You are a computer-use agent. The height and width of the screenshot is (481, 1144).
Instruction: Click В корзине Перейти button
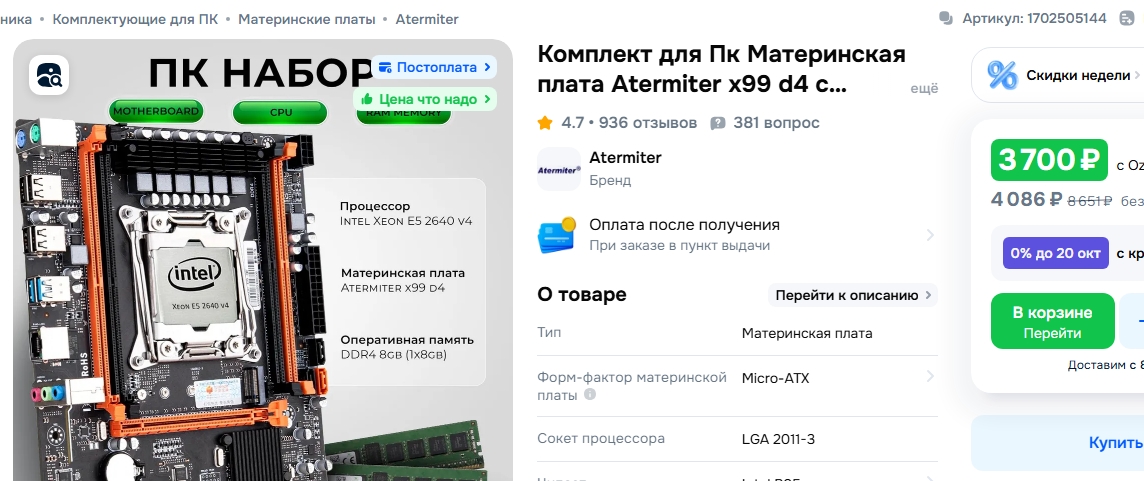tap(1052, 321)
